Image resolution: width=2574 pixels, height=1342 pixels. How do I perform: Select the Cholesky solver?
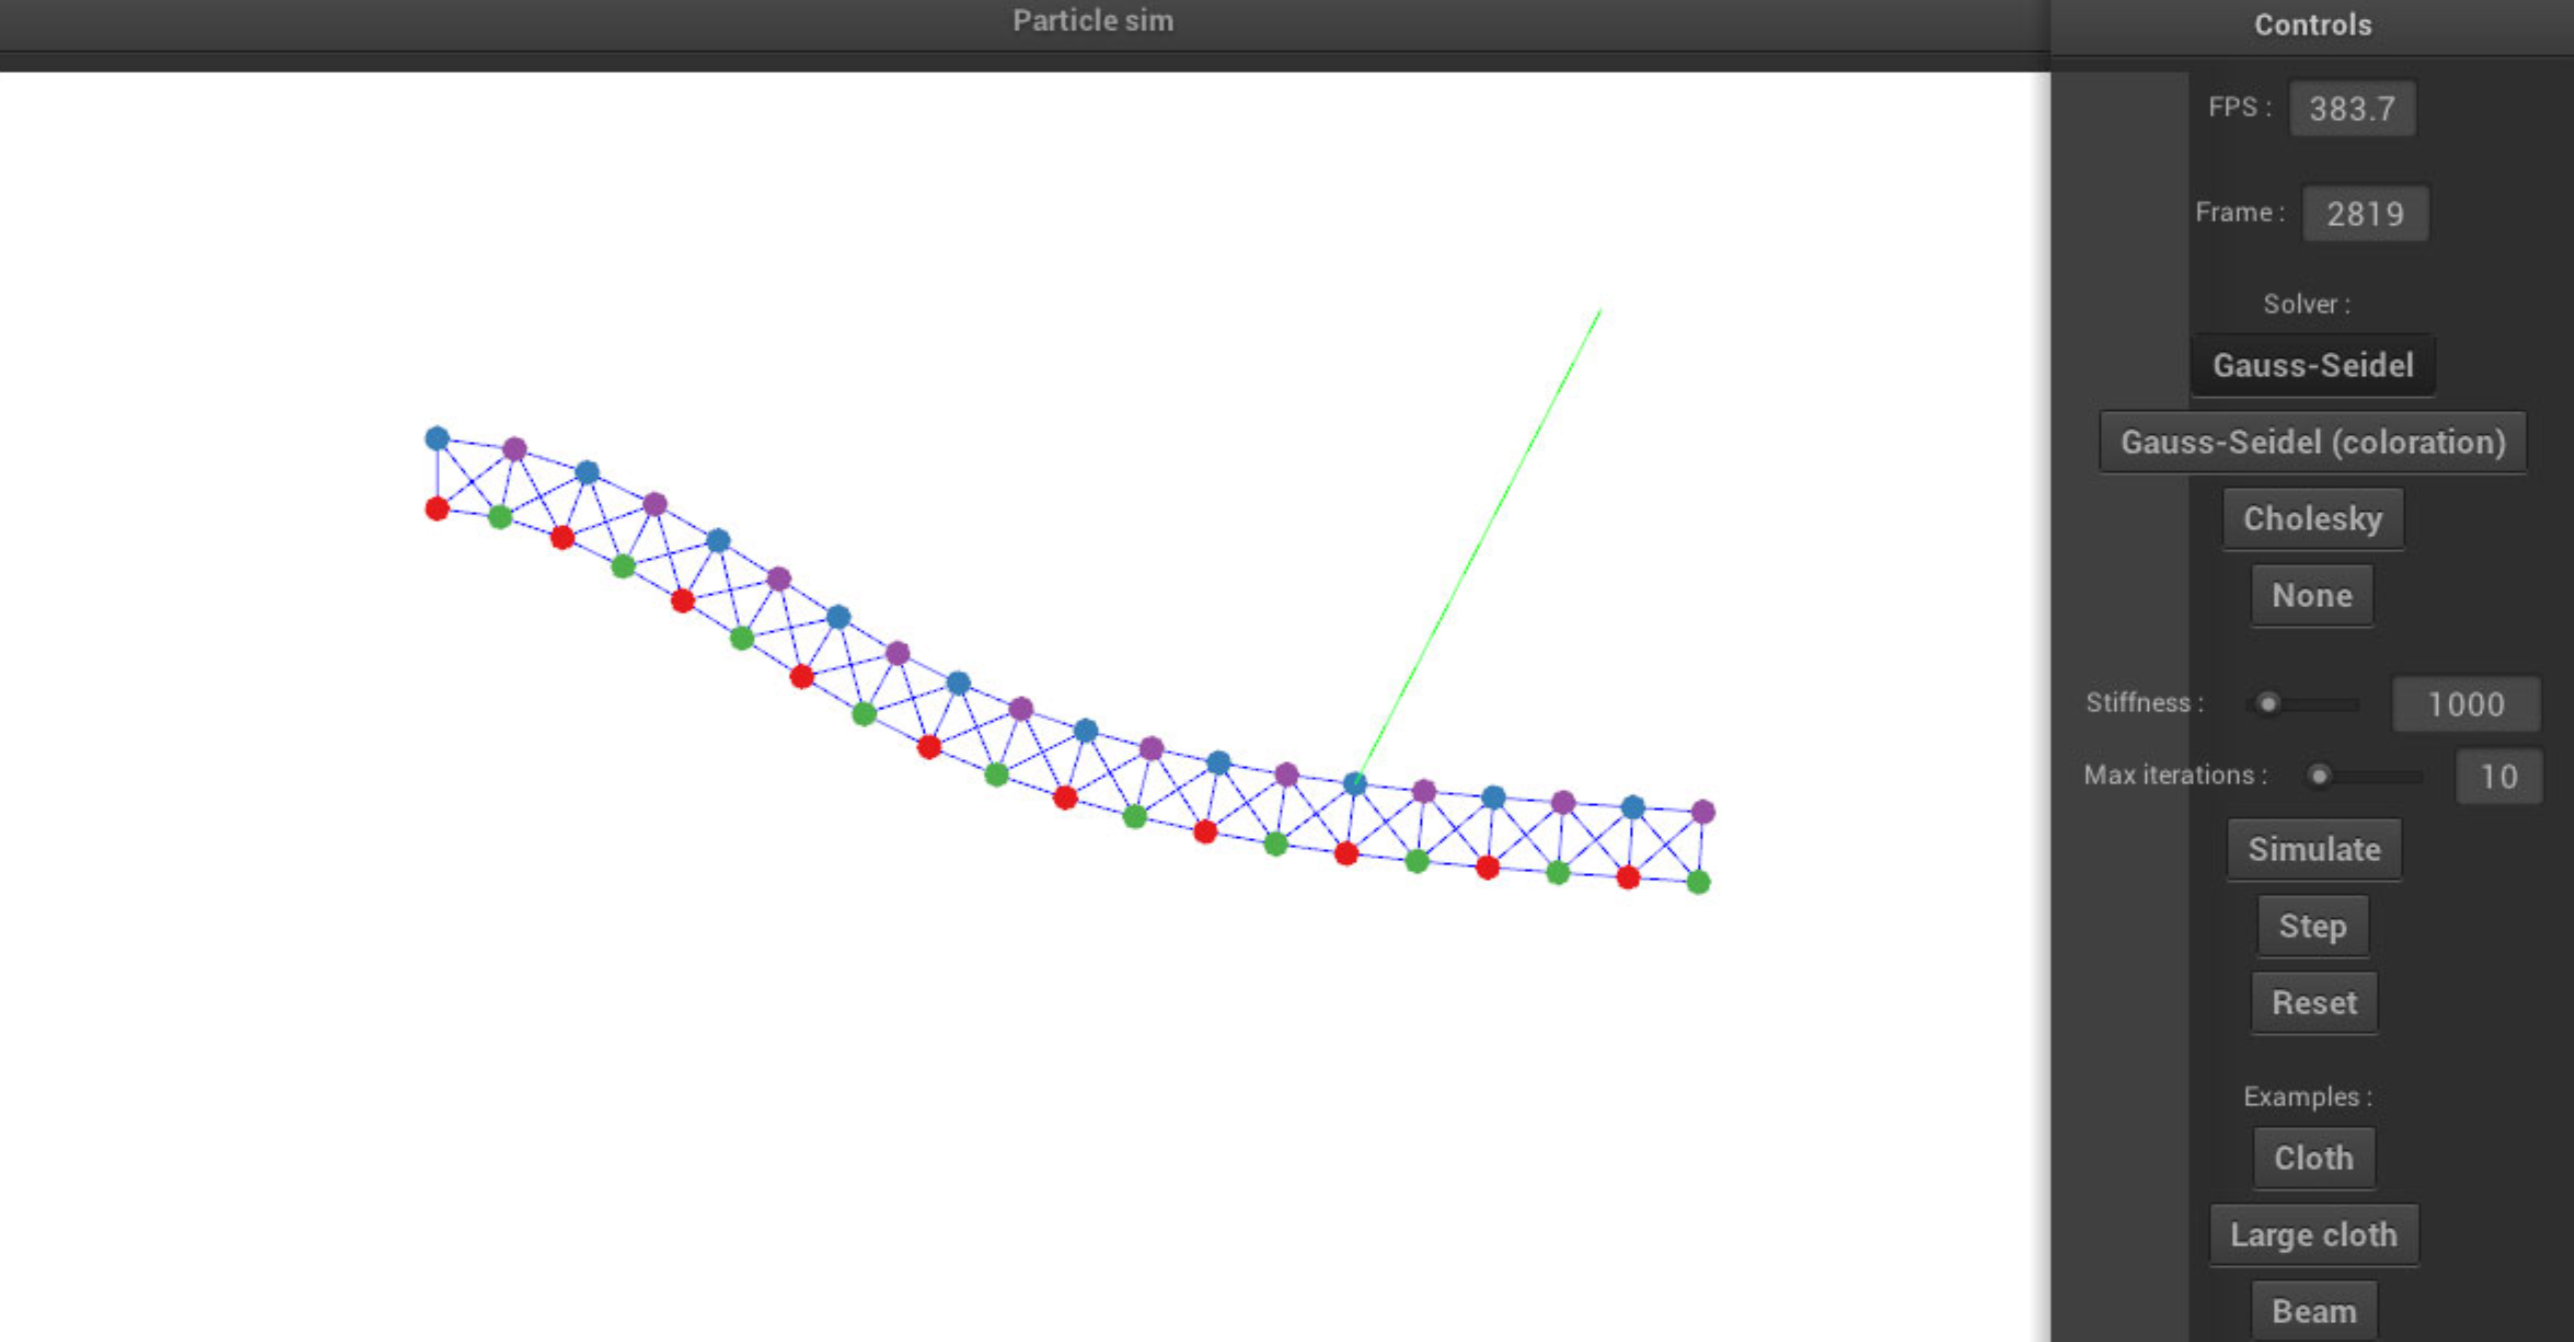2312,519
